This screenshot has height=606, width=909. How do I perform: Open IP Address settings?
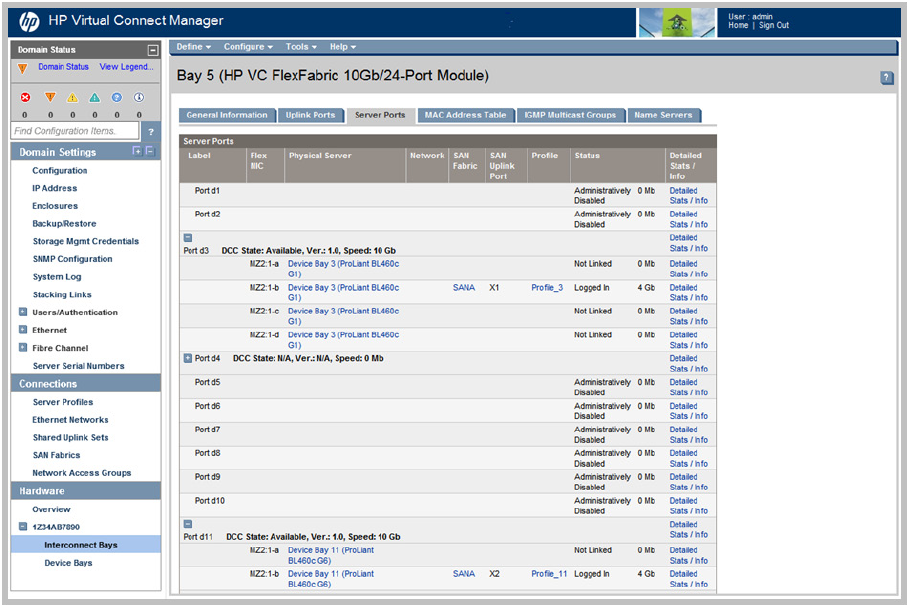click(x=54, y=188)
